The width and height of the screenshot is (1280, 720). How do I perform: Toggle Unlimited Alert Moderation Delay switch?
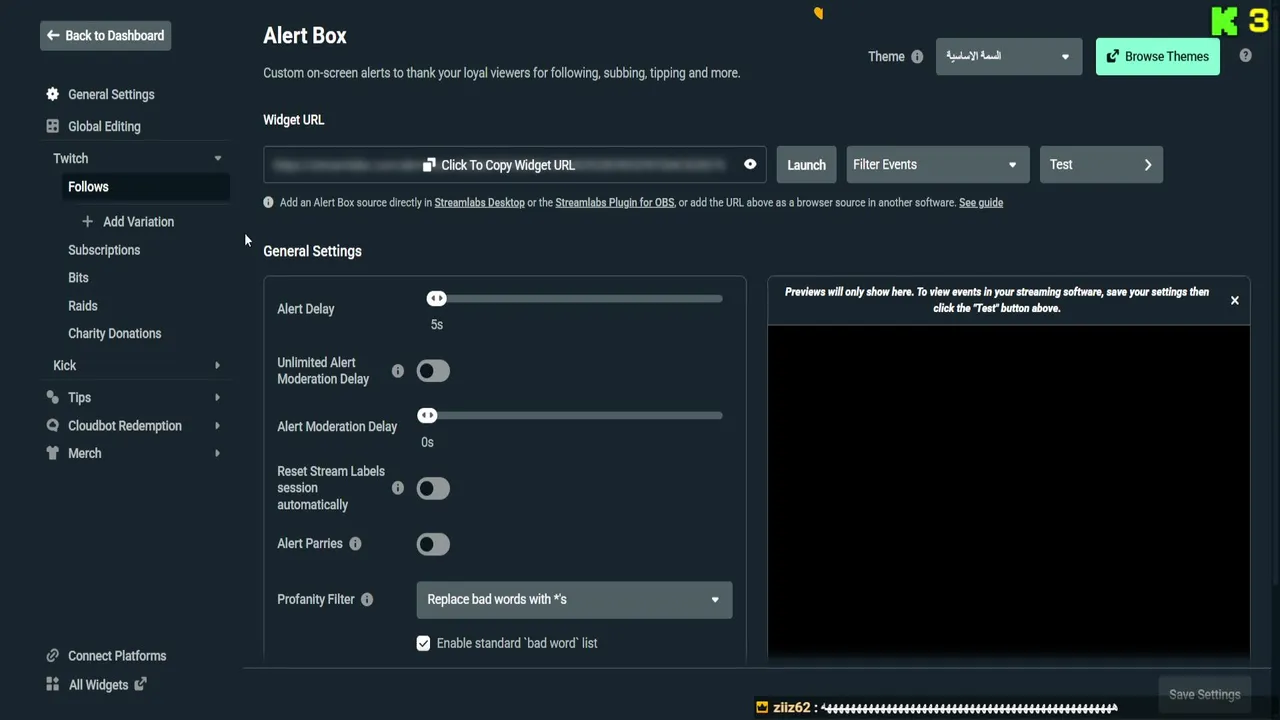click(433, 371)
